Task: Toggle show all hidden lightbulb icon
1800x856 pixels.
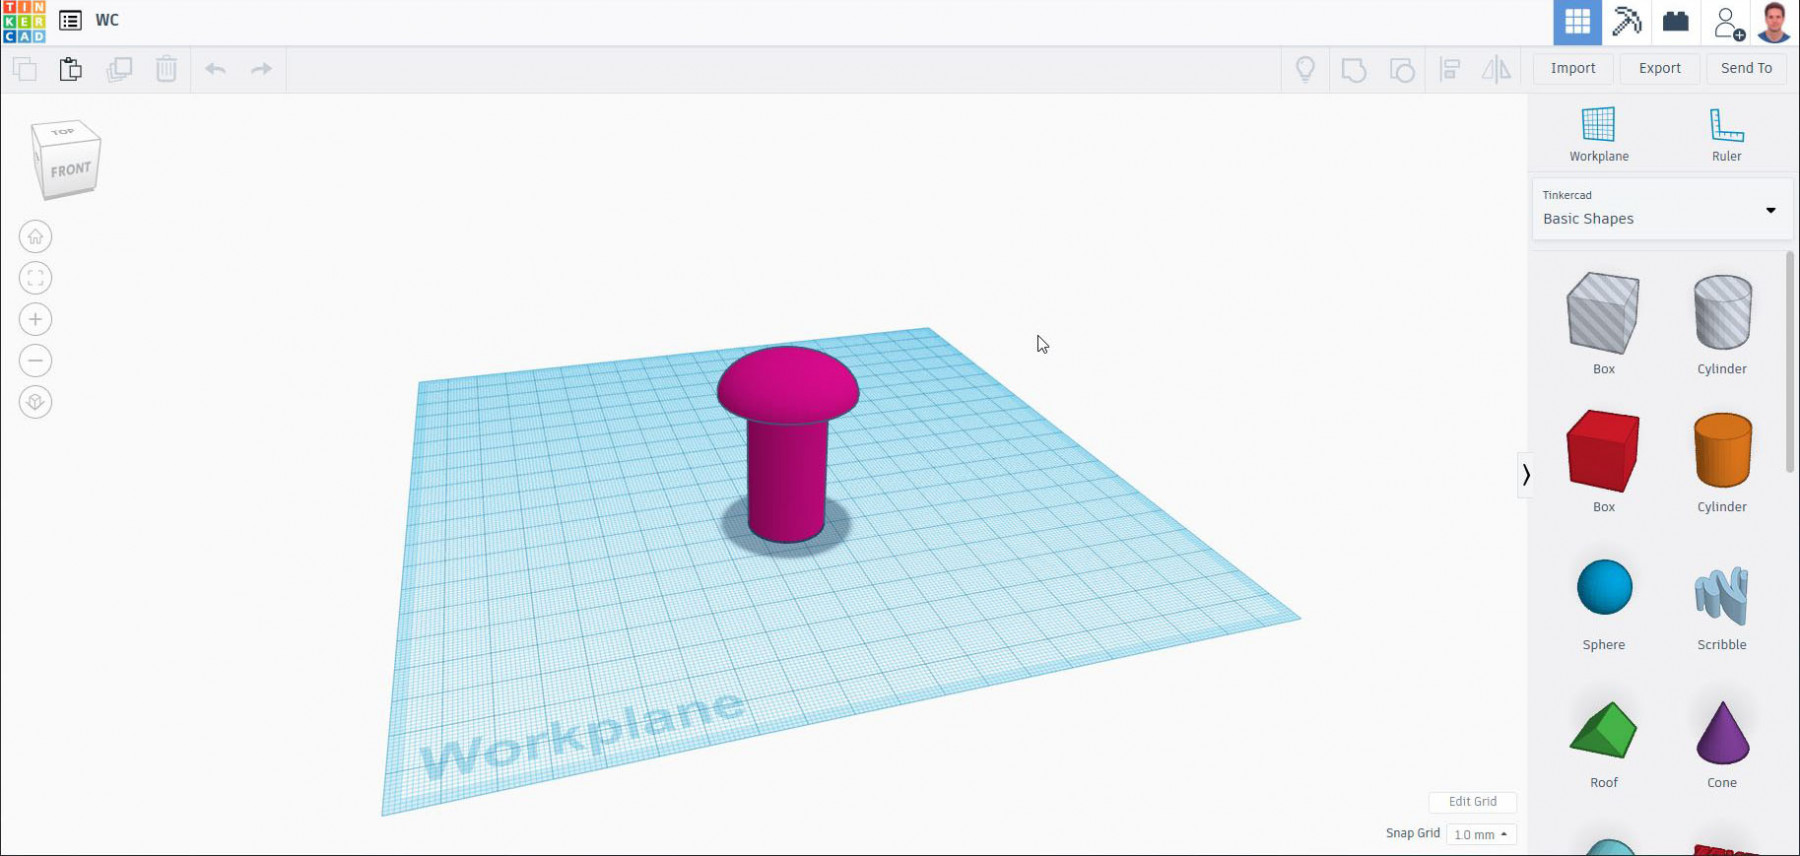Action: click(x=1305, y=69)
